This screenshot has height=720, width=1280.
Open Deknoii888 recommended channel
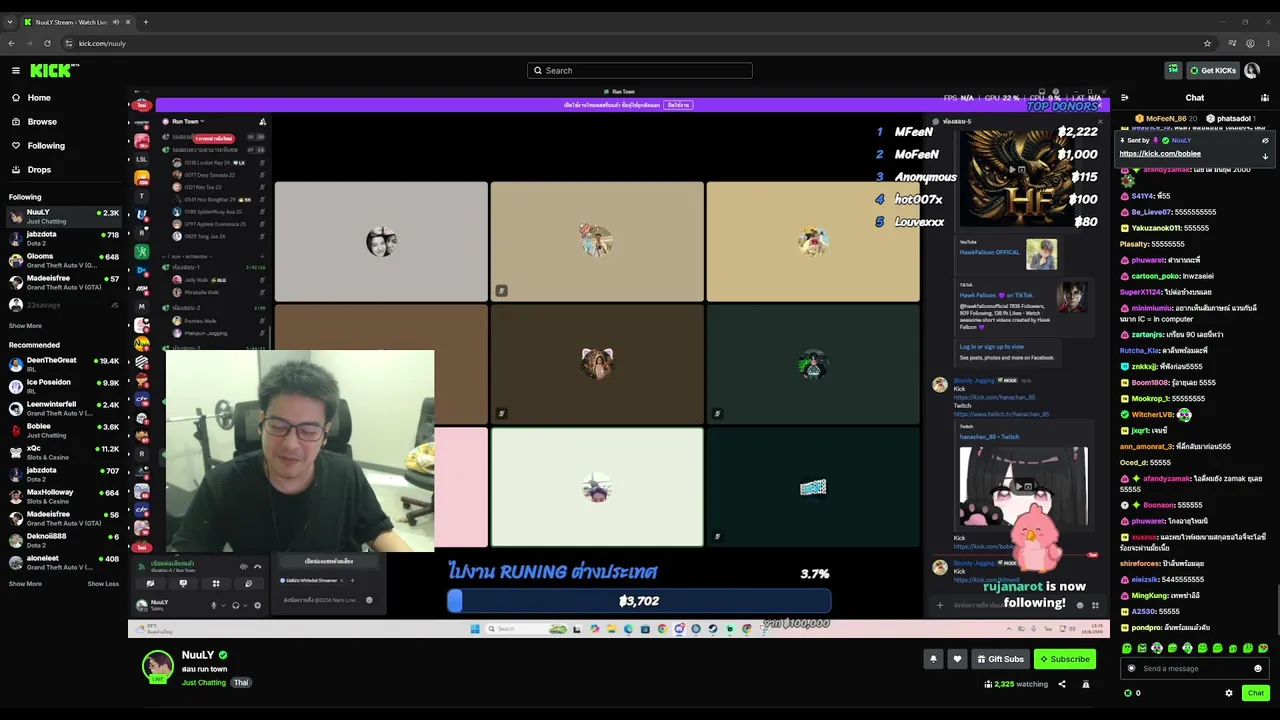pyautogui.click(x=64, y=540)
